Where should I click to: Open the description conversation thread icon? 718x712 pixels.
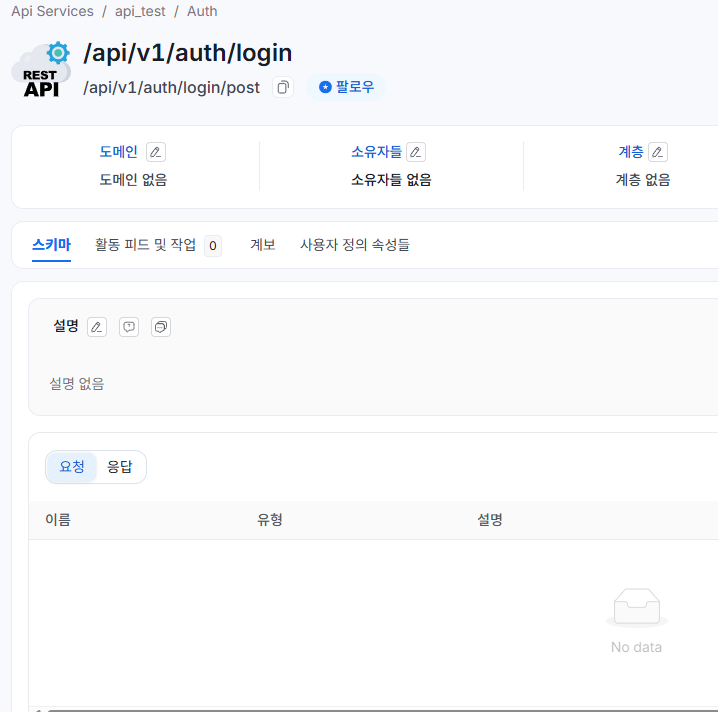pyautogui.click(x=161, y=327)
